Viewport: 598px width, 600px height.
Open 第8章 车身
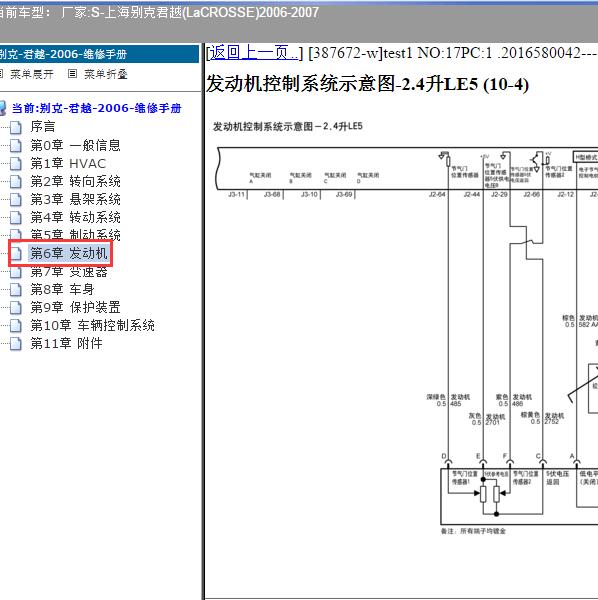(62, 289)
